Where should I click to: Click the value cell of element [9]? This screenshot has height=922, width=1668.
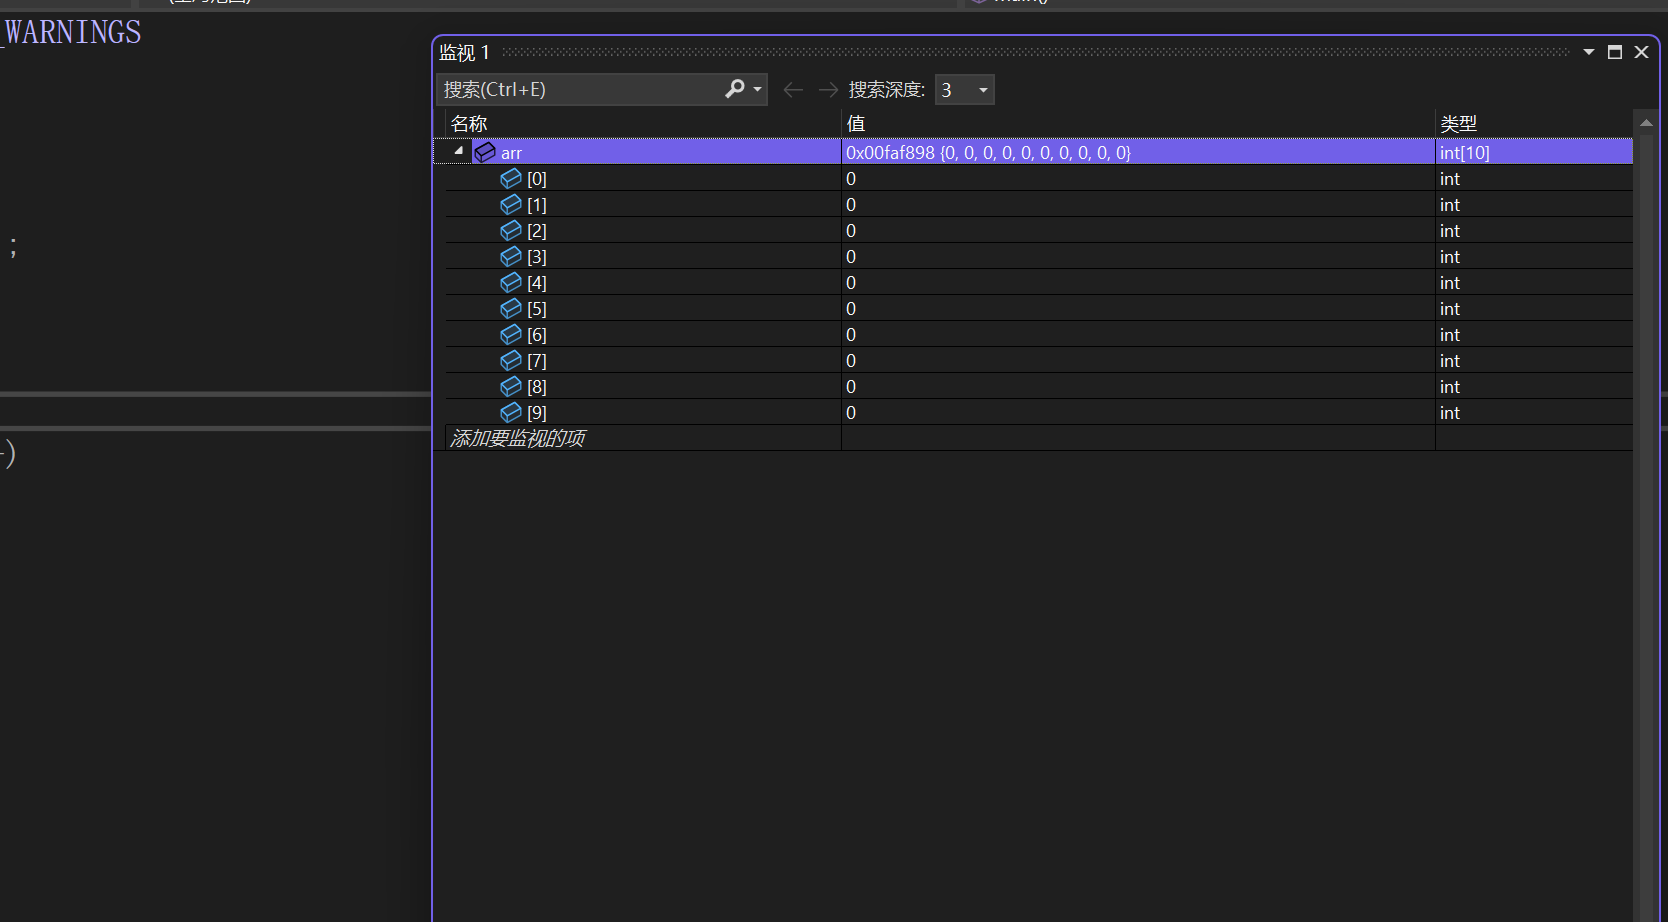point(1138,413)
